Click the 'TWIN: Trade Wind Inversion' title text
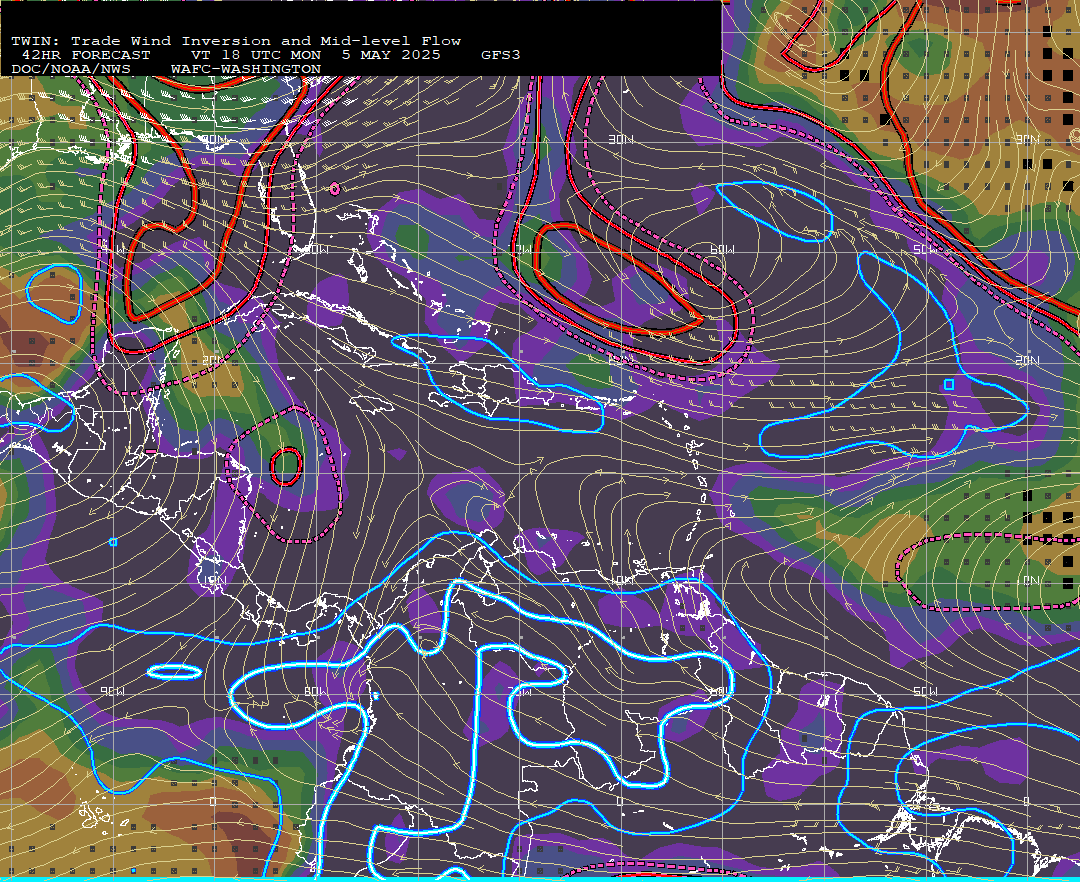1080x882 pixels. click(x=140, y=41)
